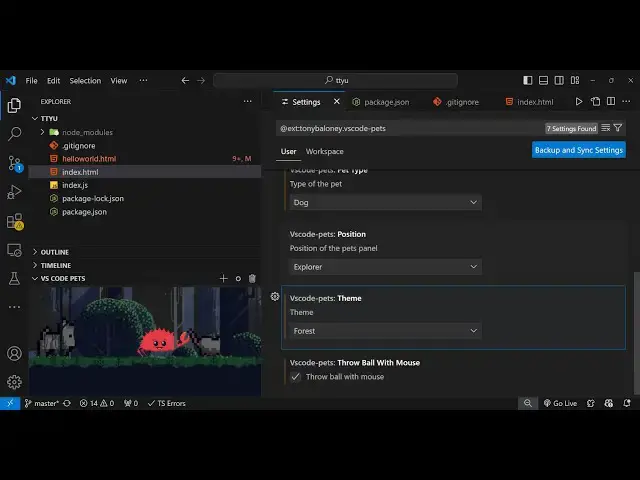Screen dimensions: 640x480
Task: Open the Extensions view
Action: (x=15, y=221)
